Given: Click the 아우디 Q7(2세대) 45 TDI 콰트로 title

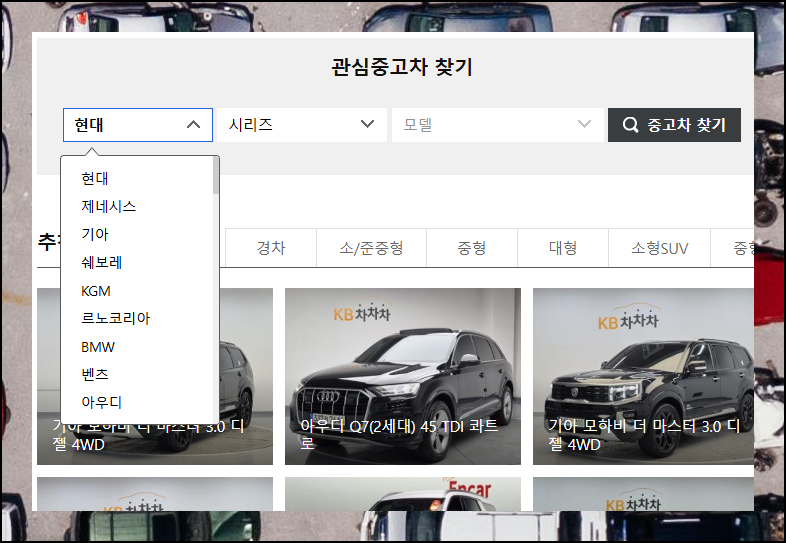Looking at the screenshot, I should click(x=400, y=434).
